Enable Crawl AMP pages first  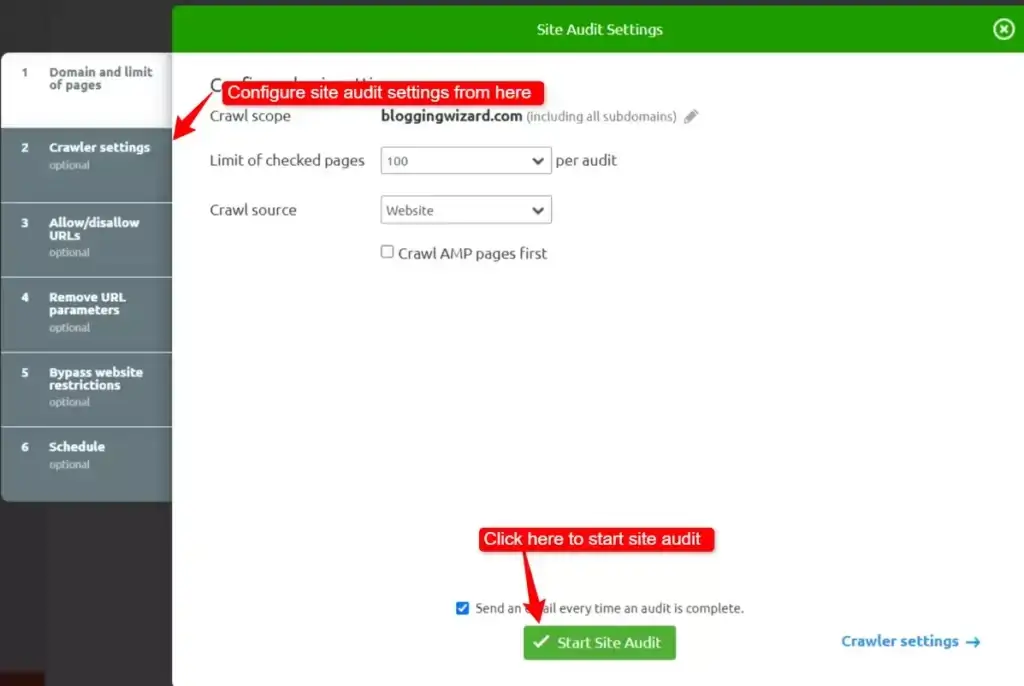(x=387, y=253)
